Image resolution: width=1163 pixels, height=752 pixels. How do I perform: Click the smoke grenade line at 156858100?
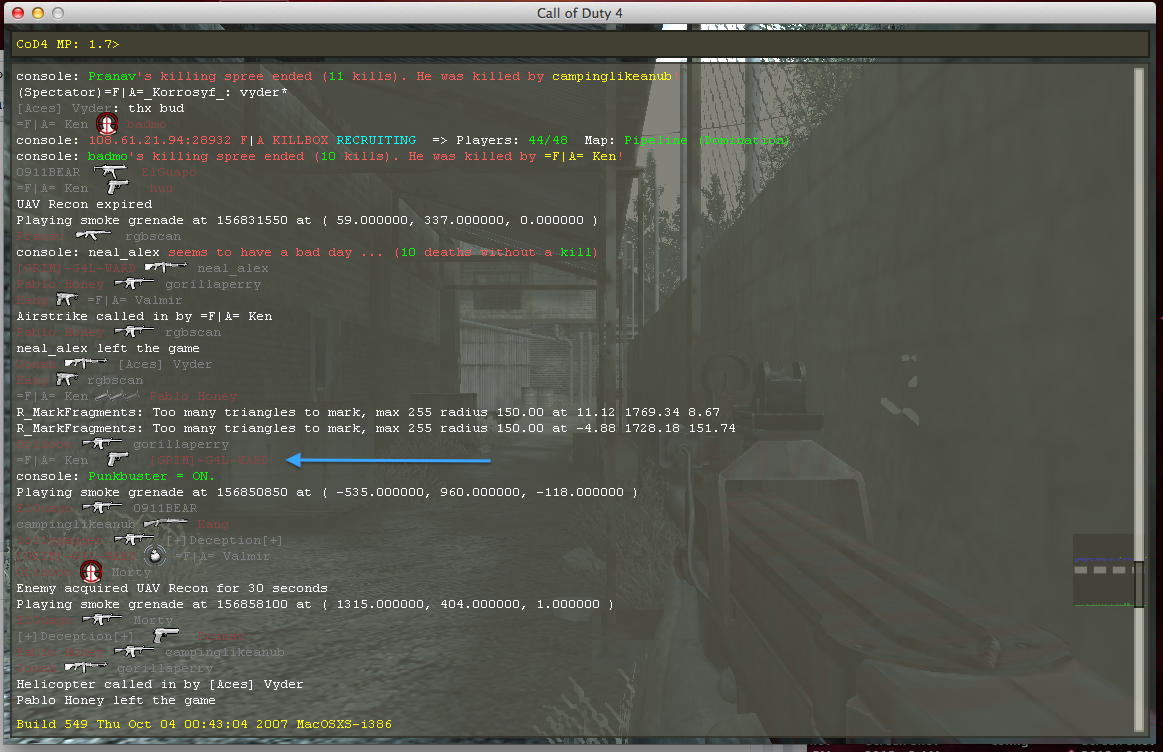[x=315, y=604]
